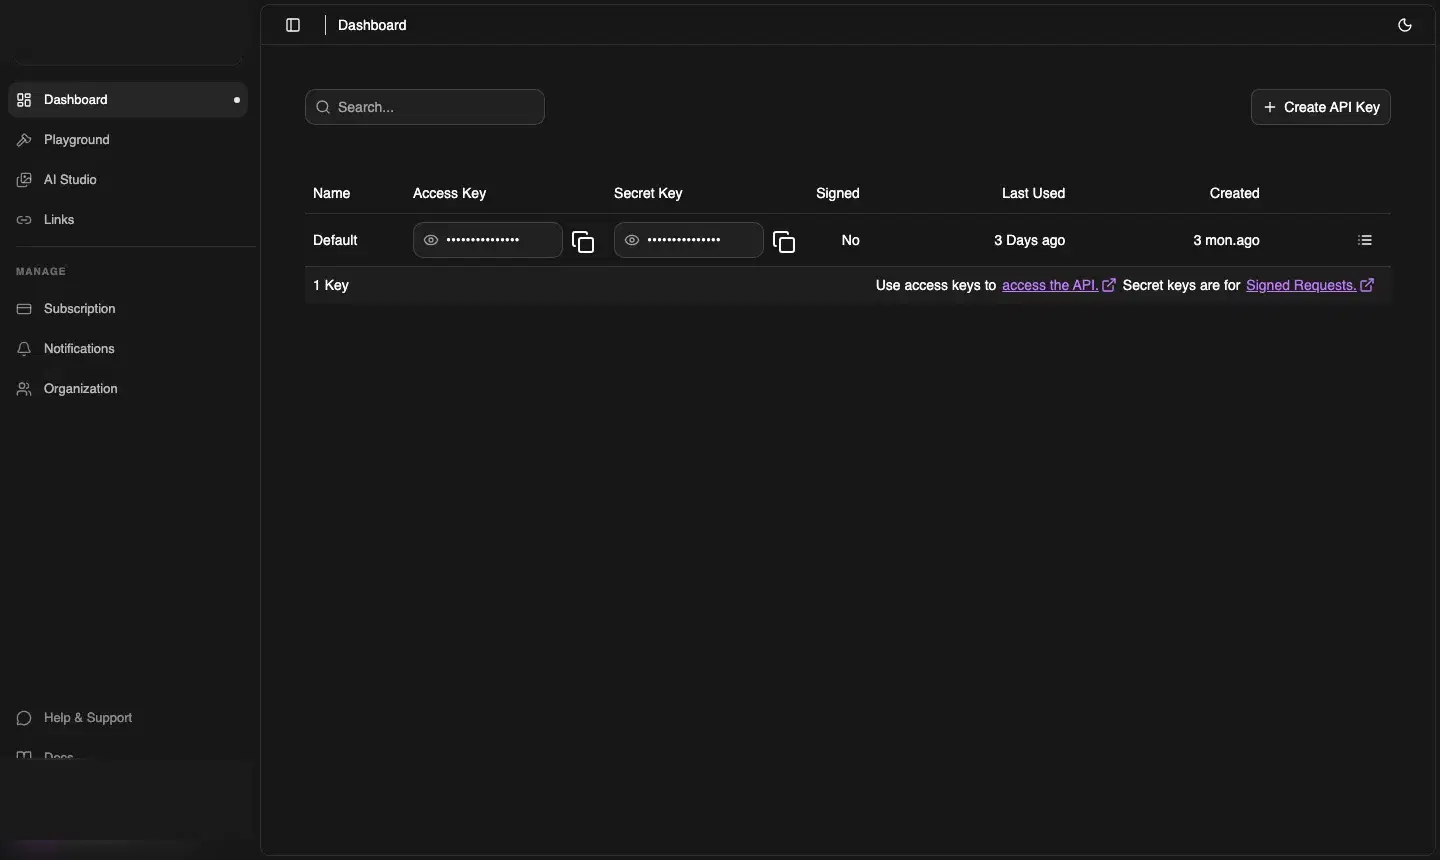Click the Help & Support chat icon
The height and width of the screenshot is (860, 1440).
pos(24,718)
